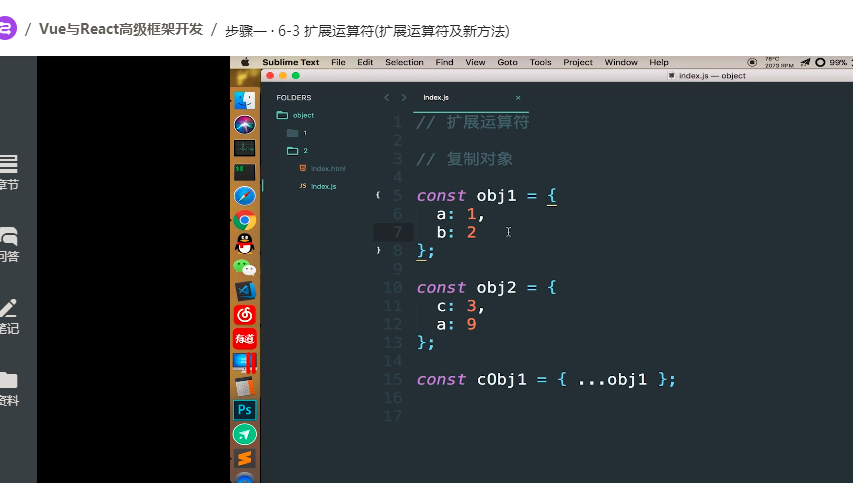The image size is (853, 483).
Task: Open Google Chrome from the Dock
Action: 245,220
